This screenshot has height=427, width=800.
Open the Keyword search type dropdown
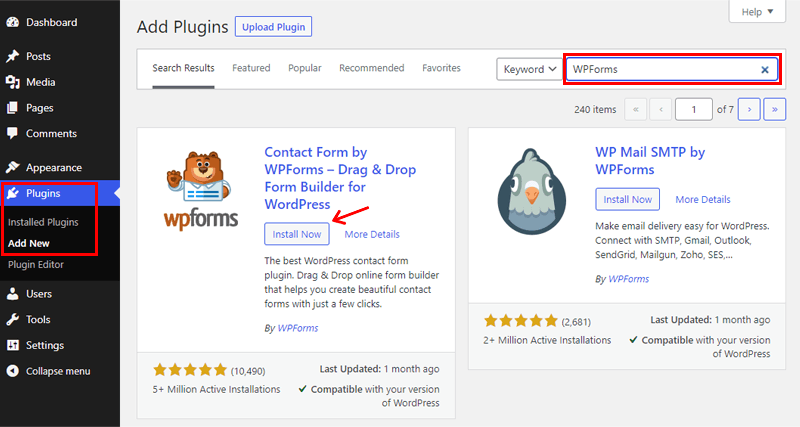click(530, 69)
